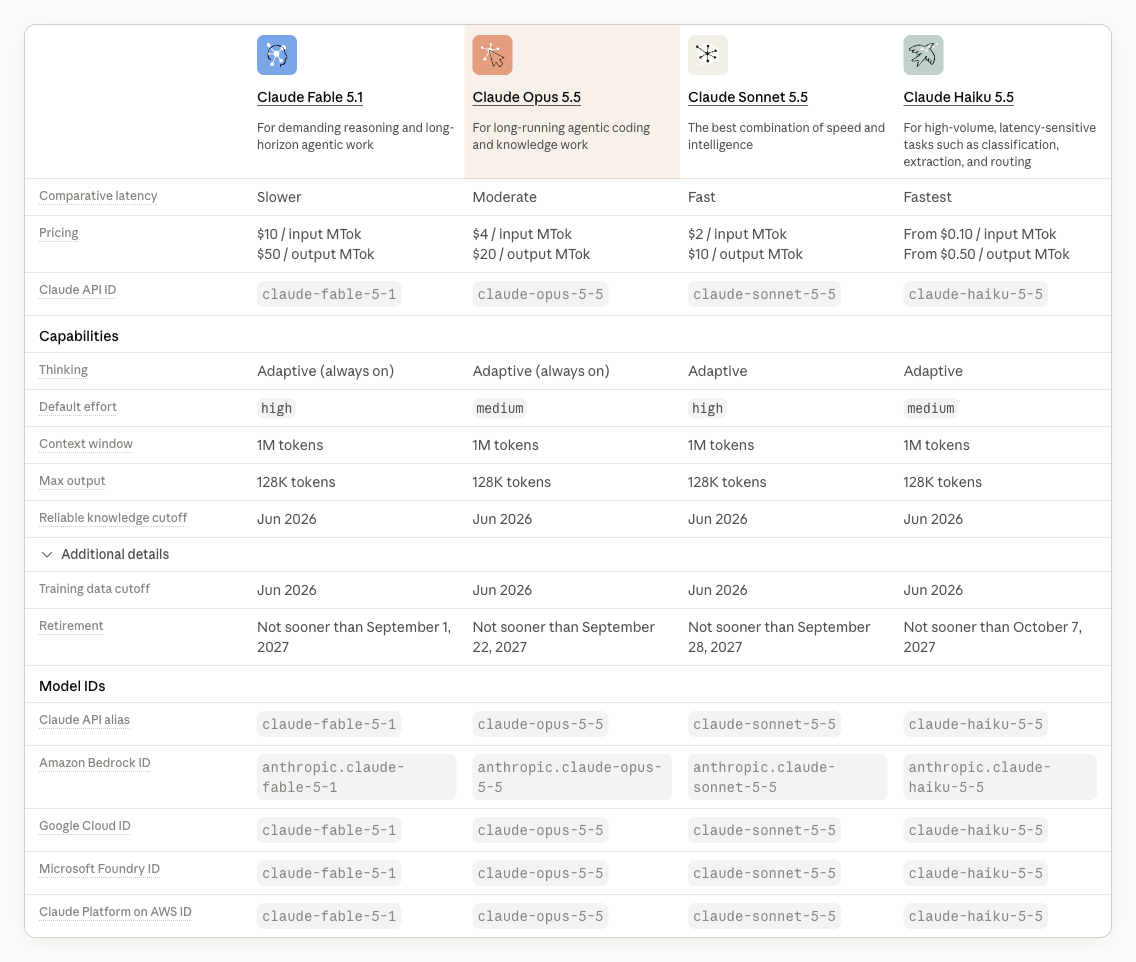Open the Claude Opus 5.5 model link
The width and height of the screenshot is (1136, 962).
pos(527,97)
